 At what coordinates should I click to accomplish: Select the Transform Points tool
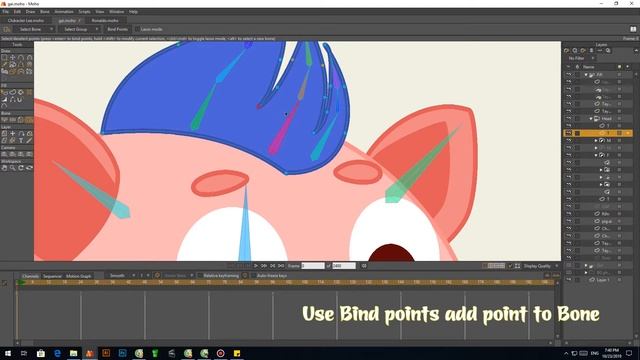tap(13, 58)
